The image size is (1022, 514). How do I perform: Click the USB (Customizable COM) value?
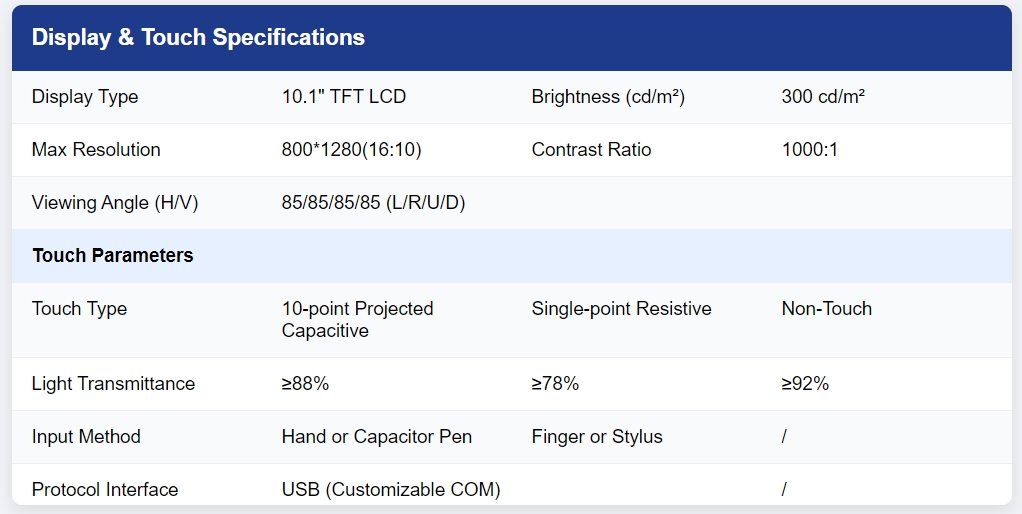click(x=391, y=489)
